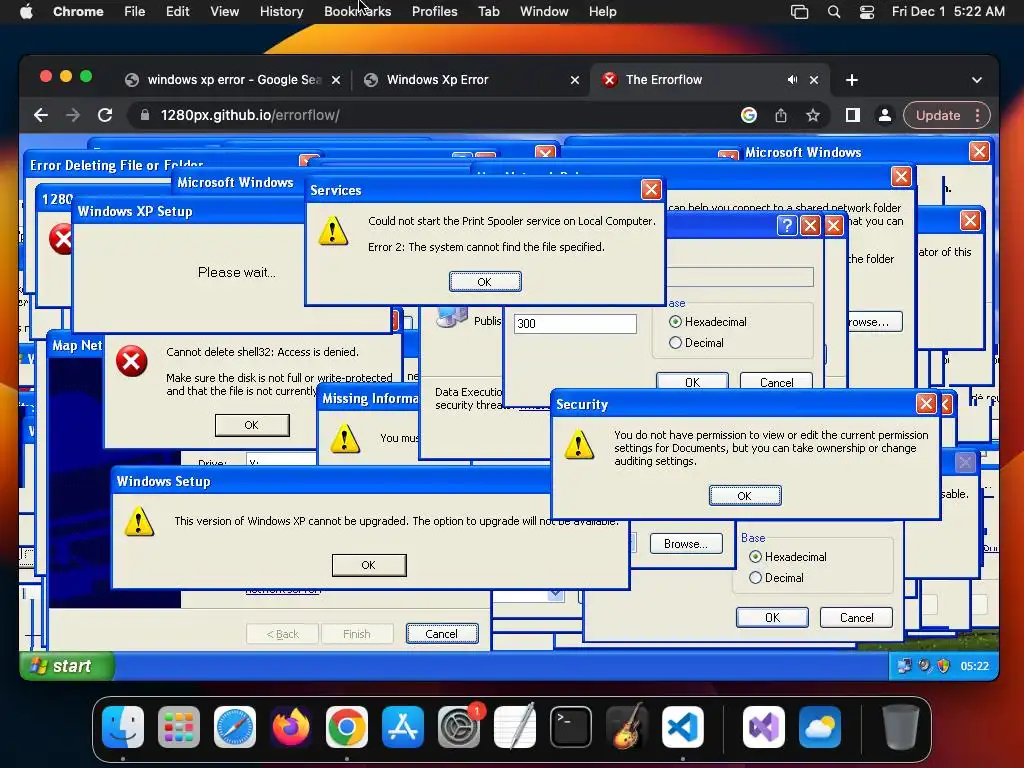The image size is (1024, 768).
Task: Launch Safari from the Dock
Action: (234, 726)
